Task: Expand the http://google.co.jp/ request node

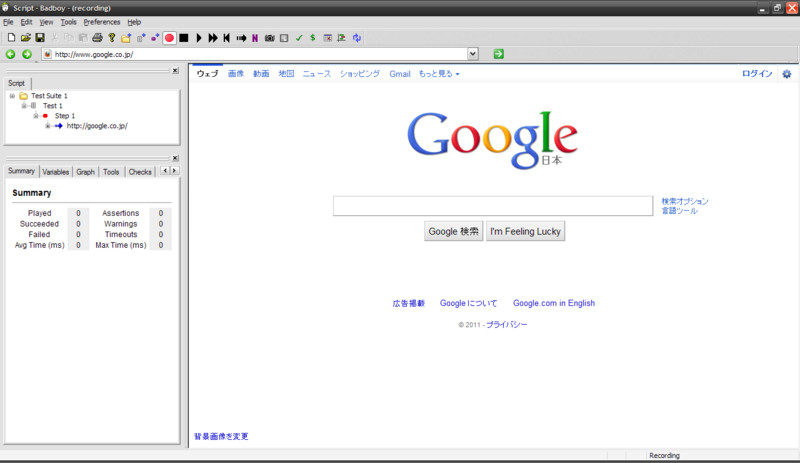Action: [x=47, y=126]
